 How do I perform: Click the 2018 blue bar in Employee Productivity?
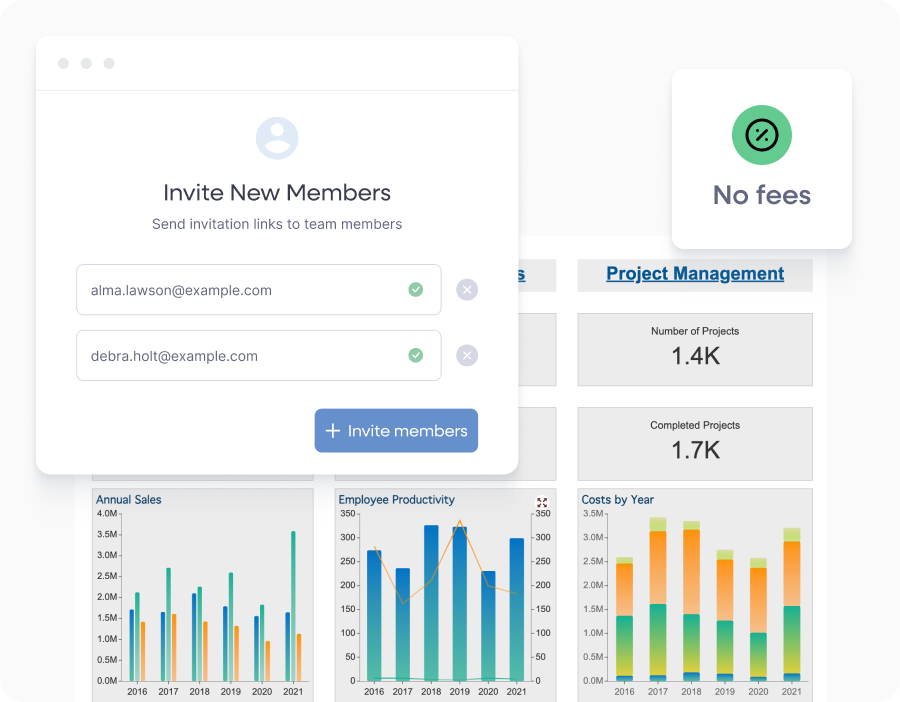431,600
